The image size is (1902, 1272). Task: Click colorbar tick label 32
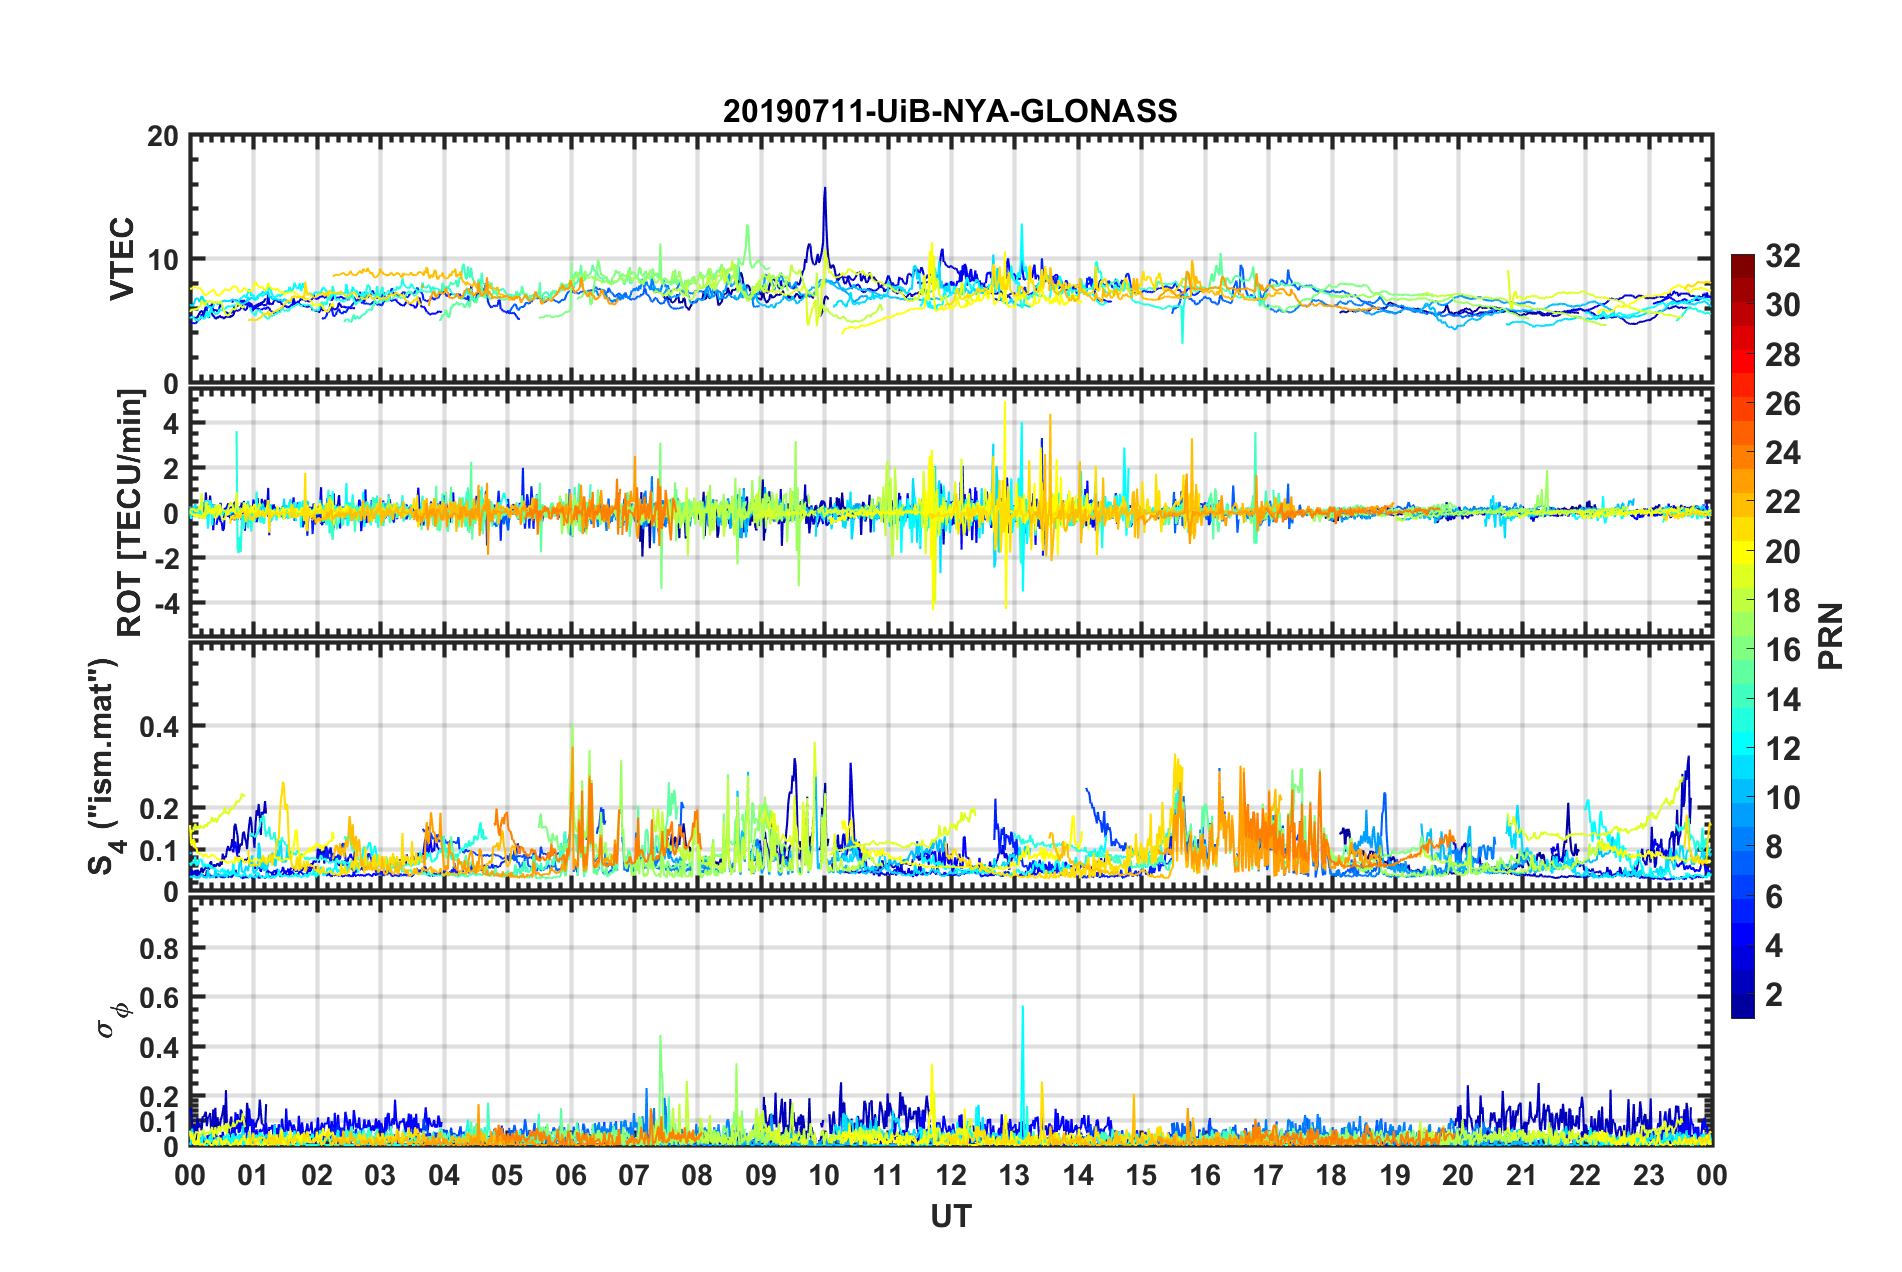[1783, 256]
